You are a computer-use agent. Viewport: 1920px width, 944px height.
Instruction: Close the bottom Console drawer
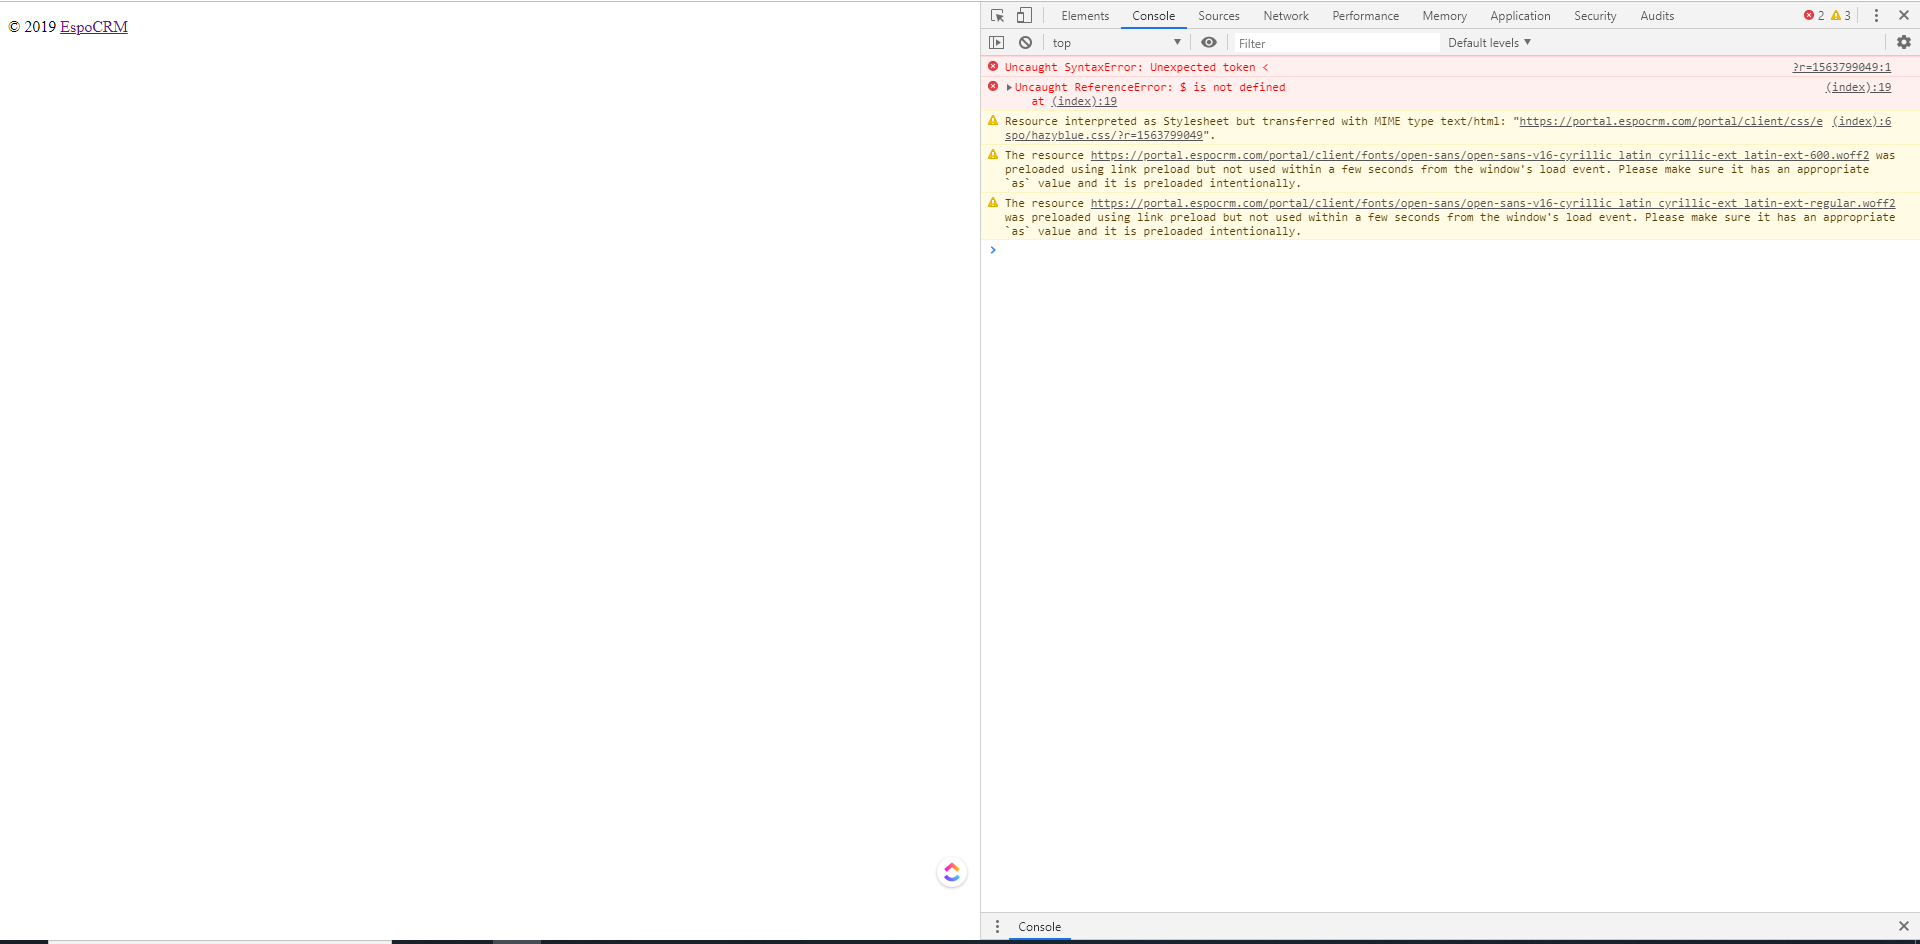point(1903,927)
